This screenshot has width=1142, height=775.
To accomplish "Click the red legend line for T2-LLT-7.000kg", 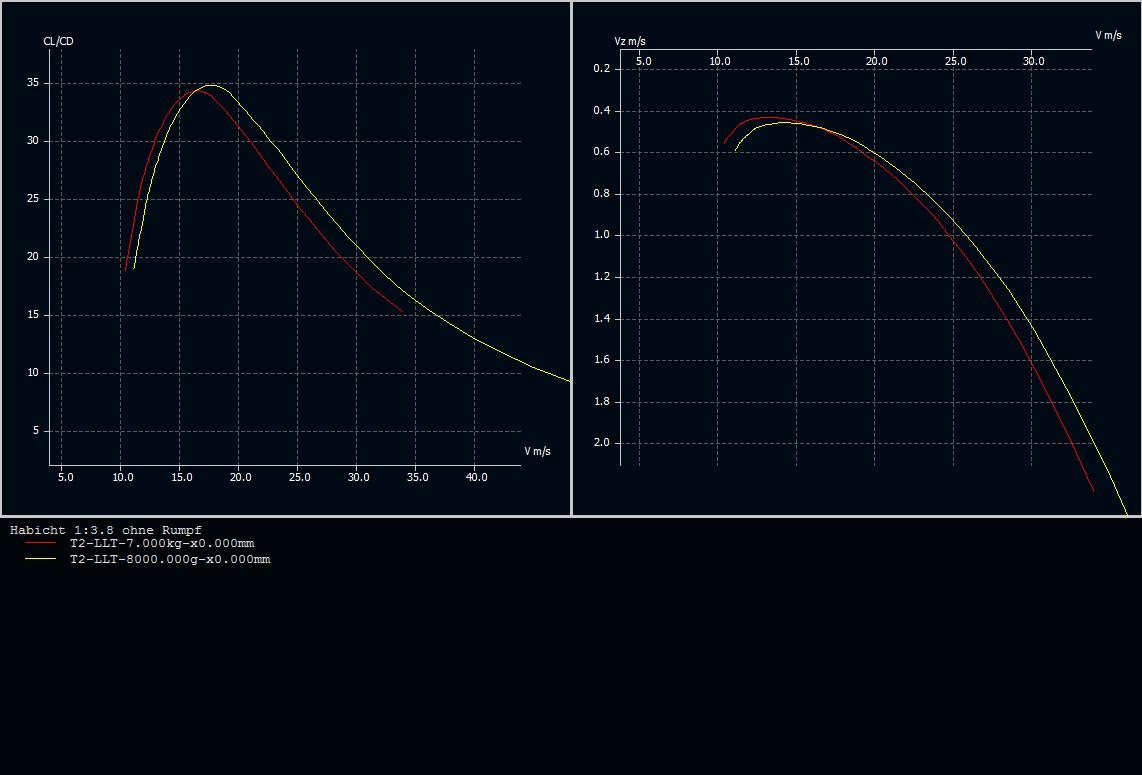I will point(40,543).
